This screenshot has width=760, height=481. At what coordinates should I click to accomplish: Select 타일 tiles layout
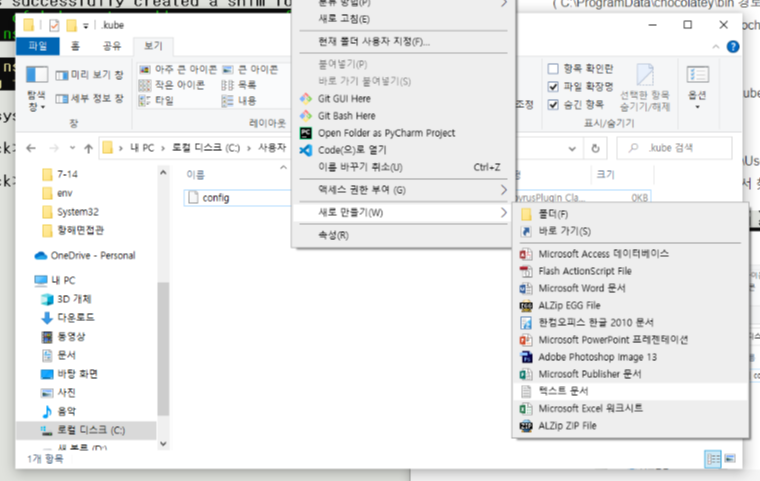(x=156, y=100)
